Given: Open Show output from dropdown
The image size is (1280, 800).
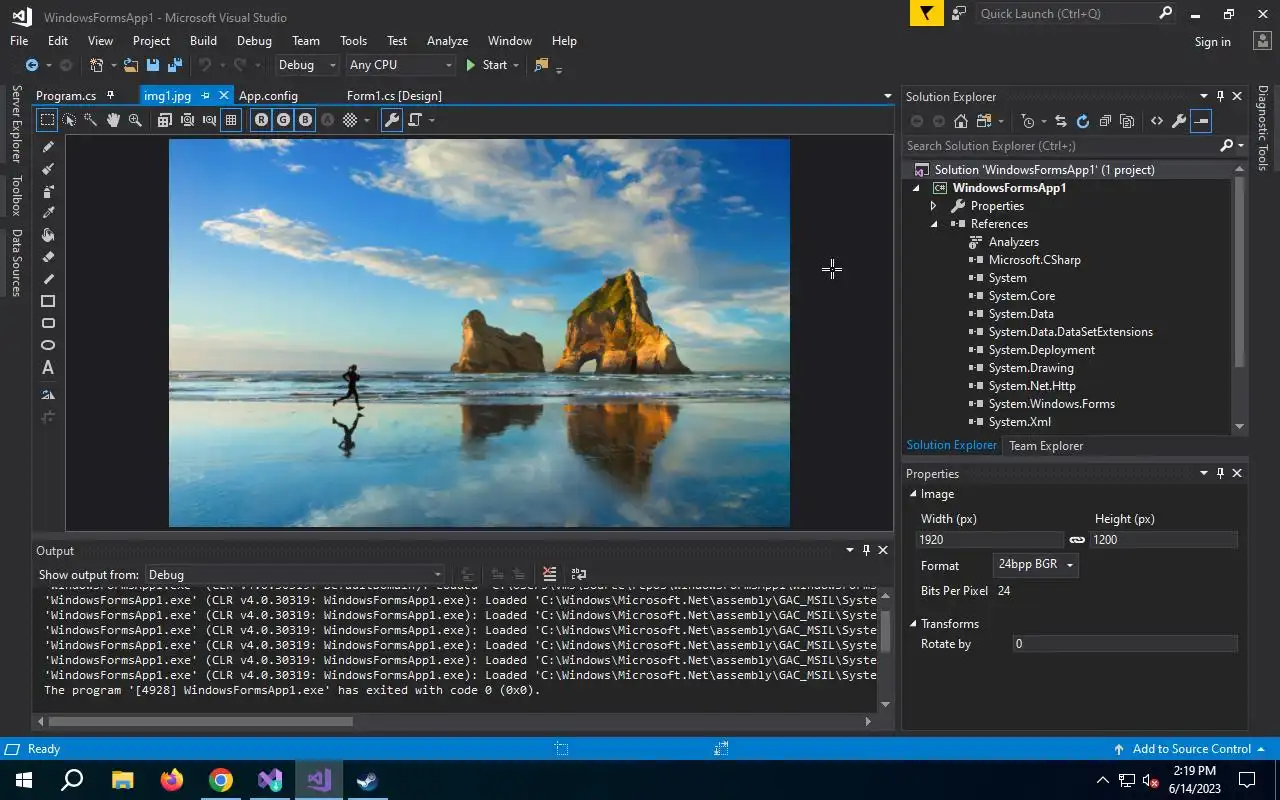Looking at the screenshot, I should click(x=295, y=575).
